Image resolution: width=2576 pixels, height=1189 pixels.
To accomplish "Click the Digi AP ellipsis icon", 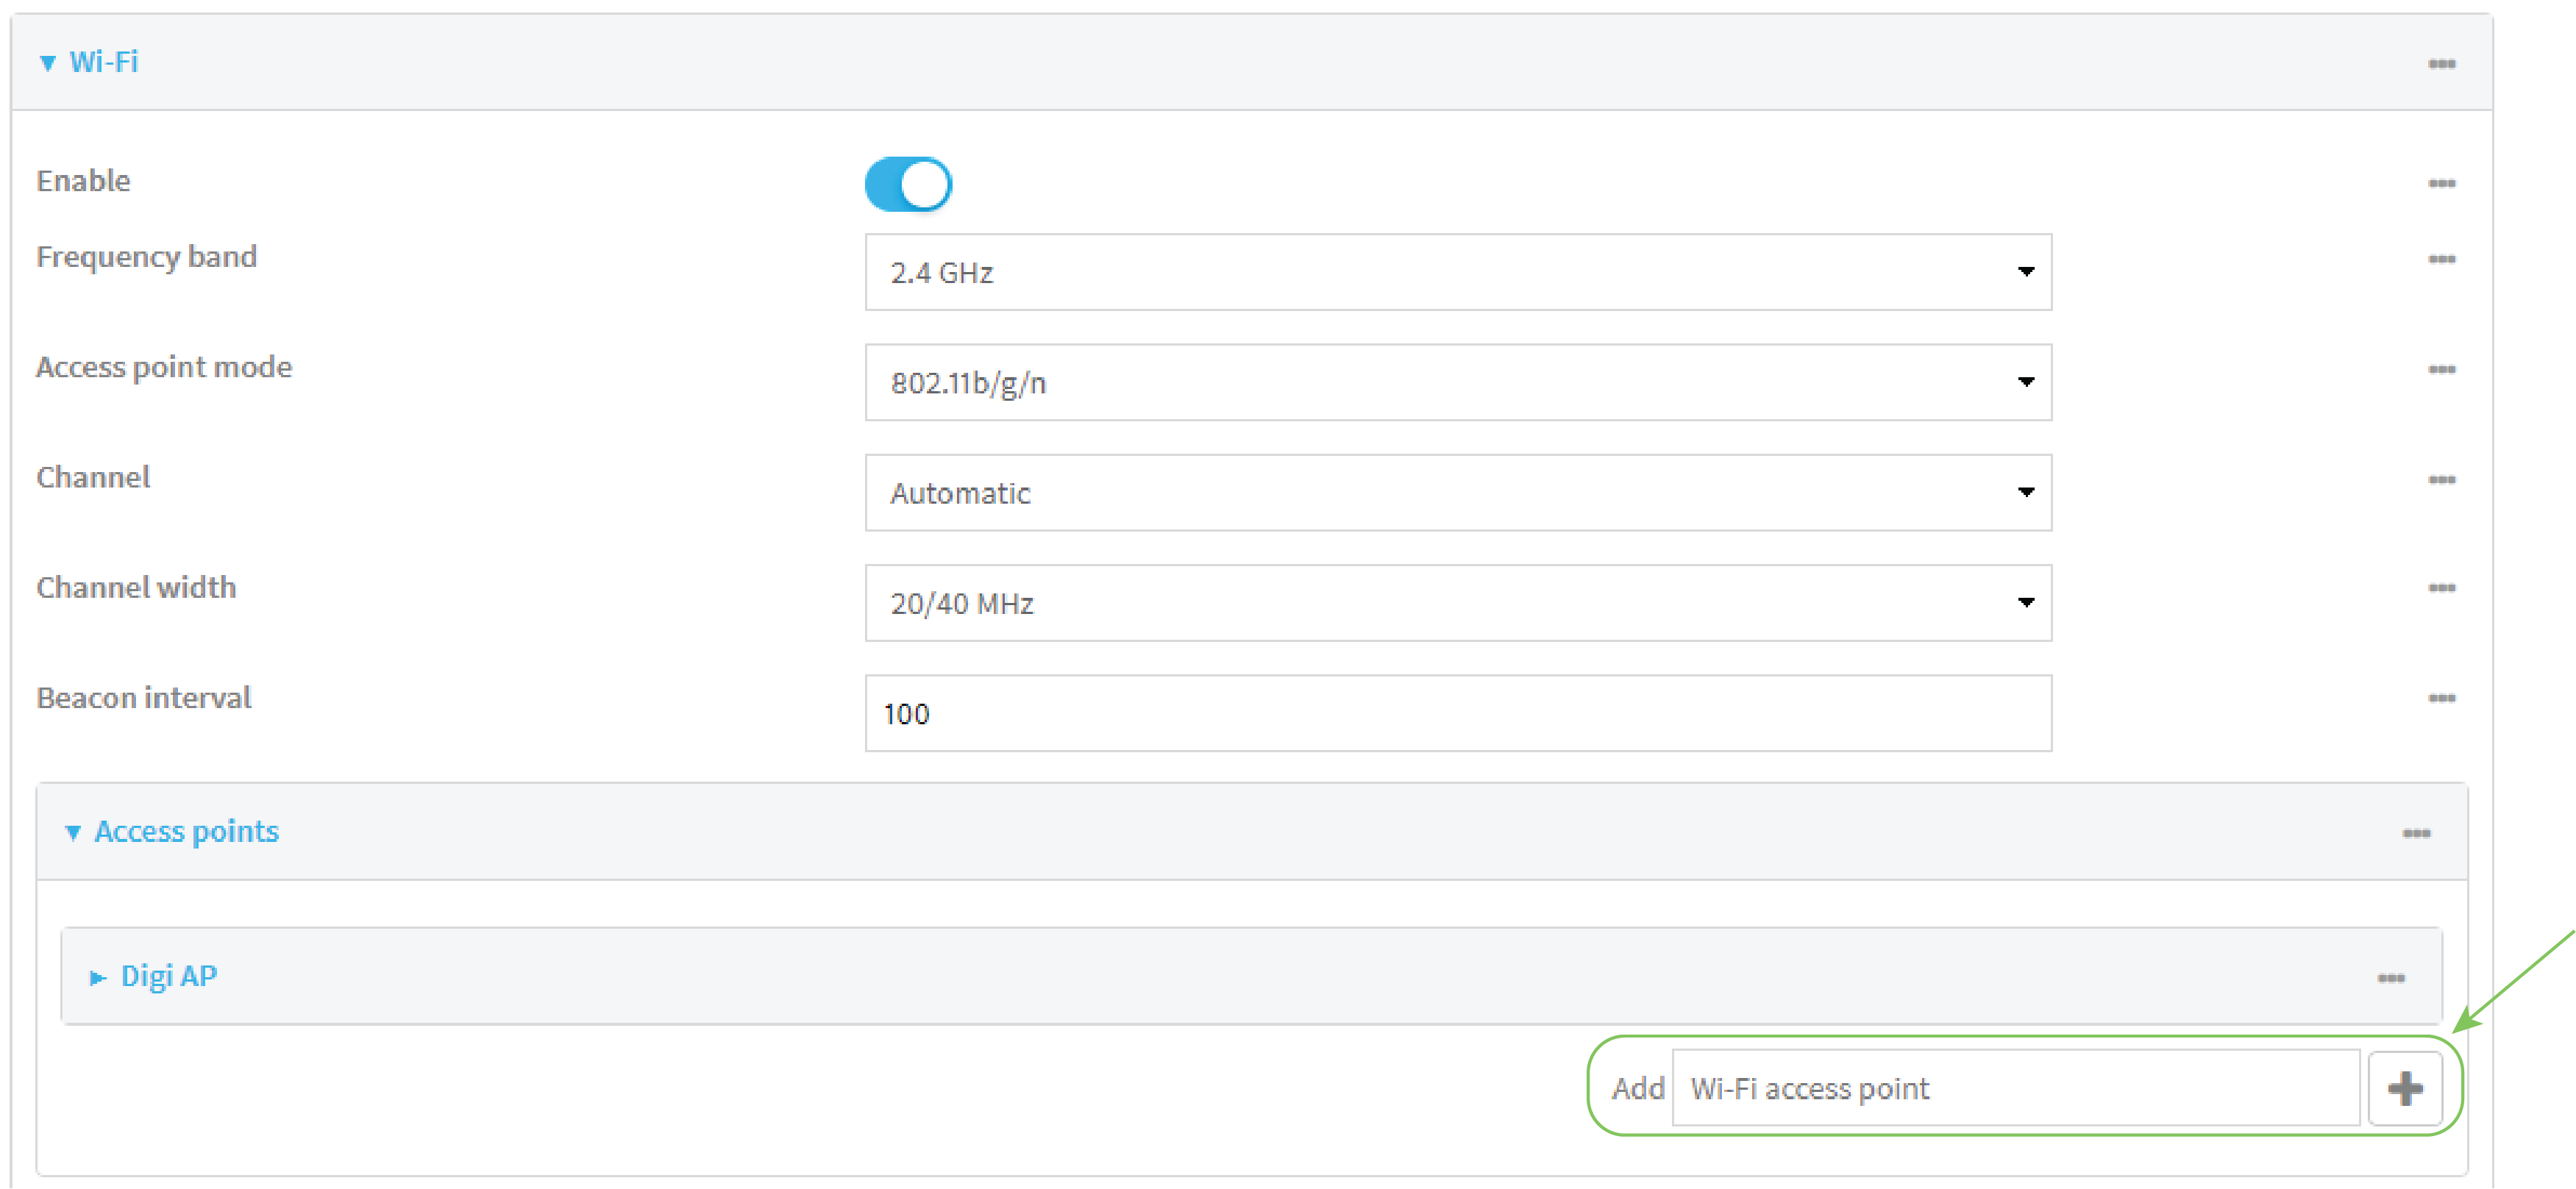I will [x=2390, y=978].
